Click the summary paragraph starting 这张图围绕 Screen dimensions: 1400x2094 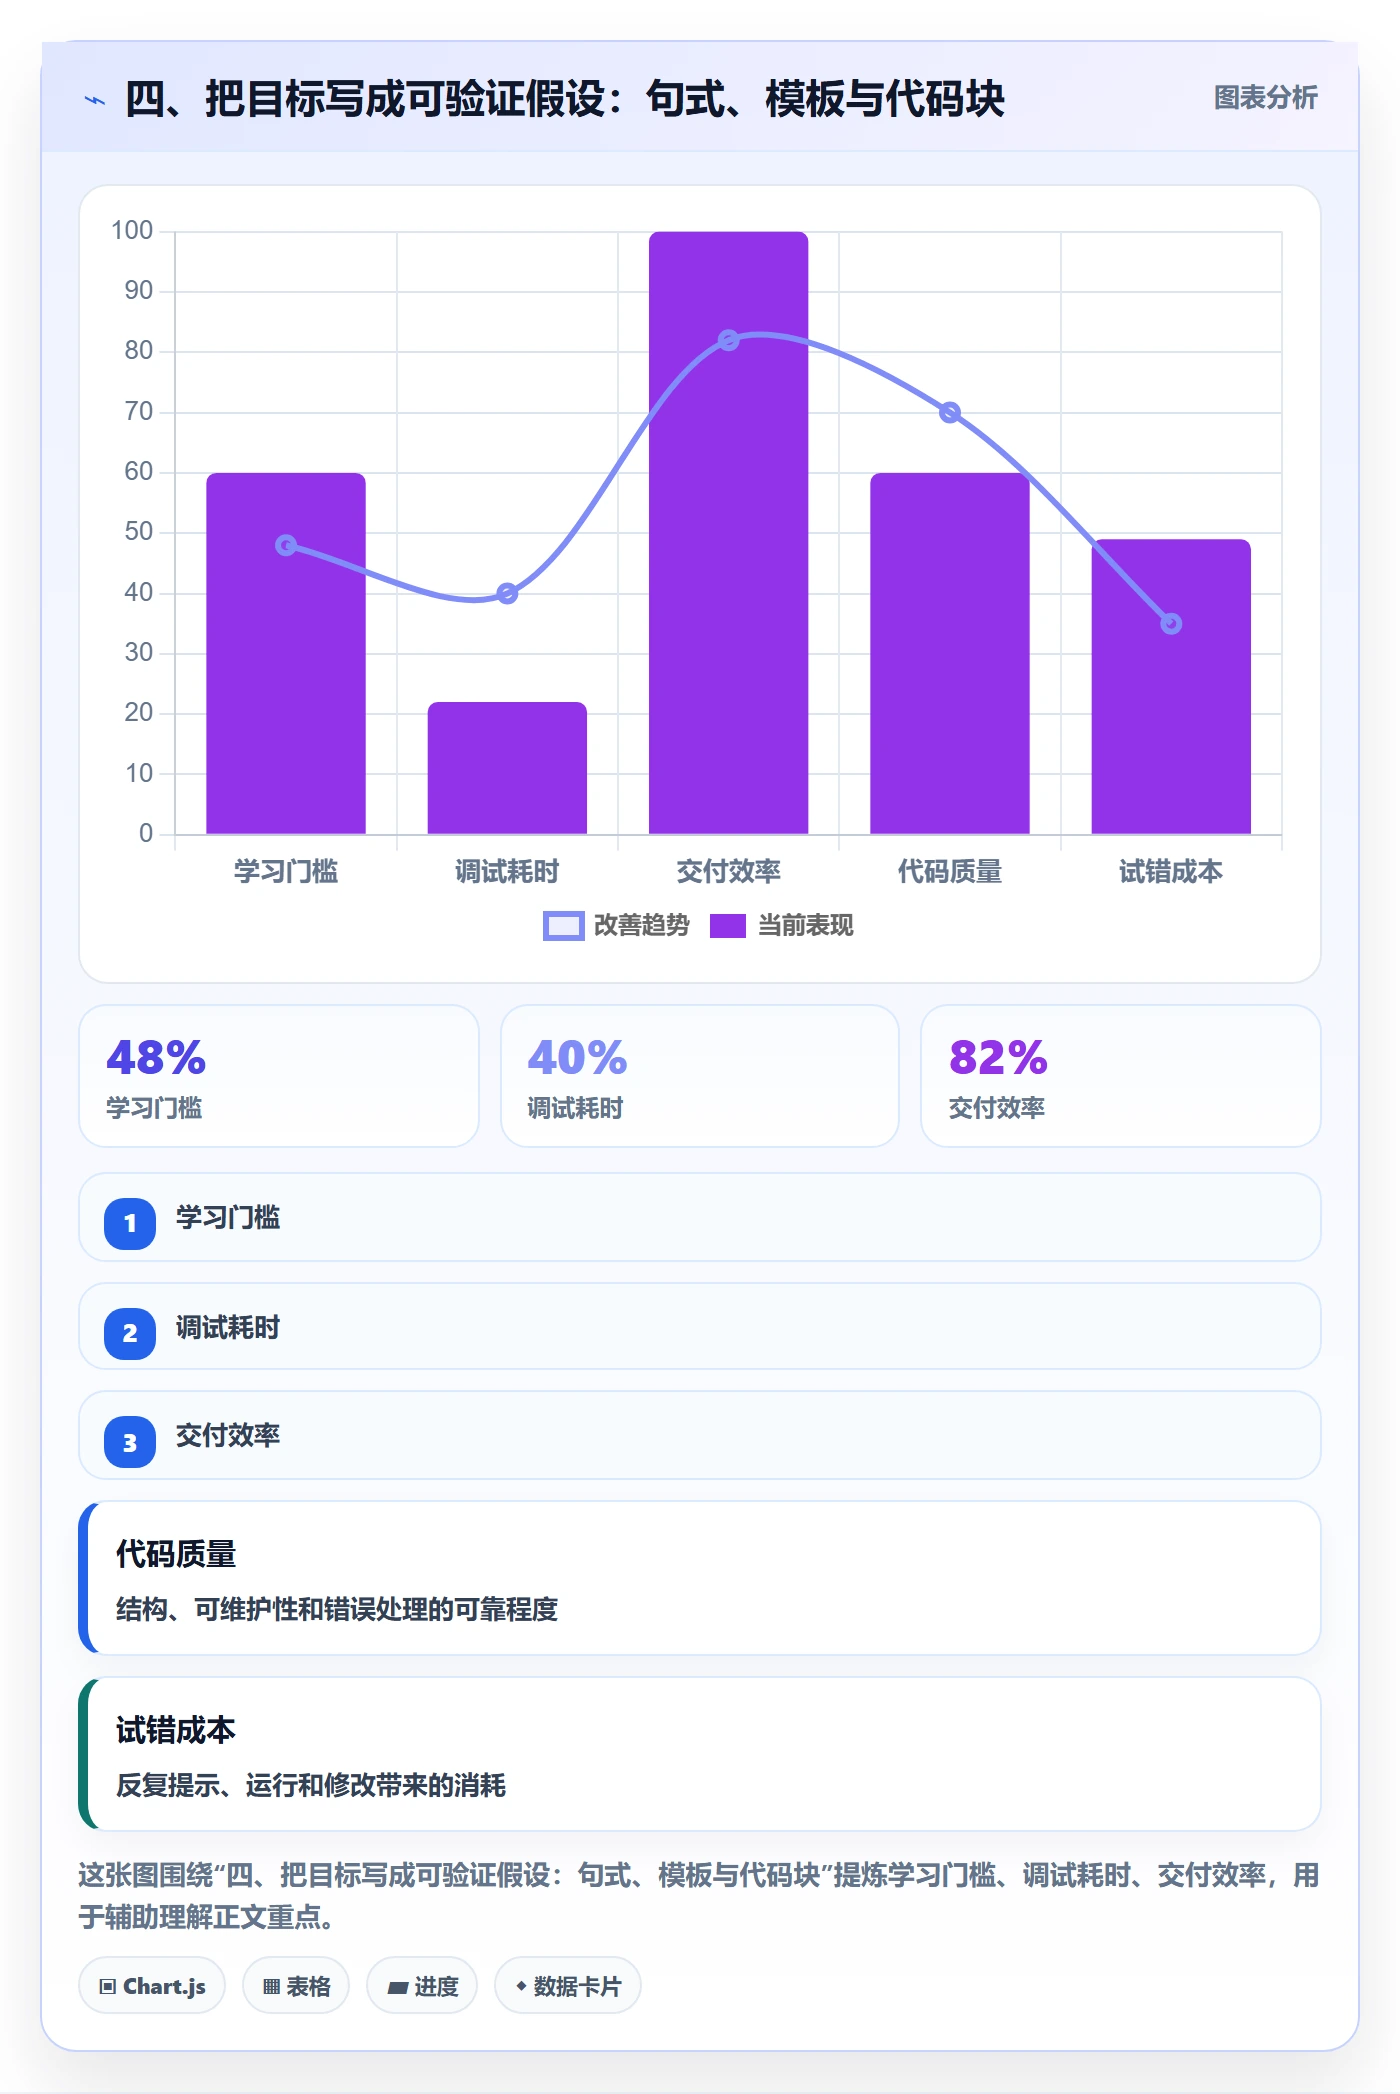(x=699, y=1896)
